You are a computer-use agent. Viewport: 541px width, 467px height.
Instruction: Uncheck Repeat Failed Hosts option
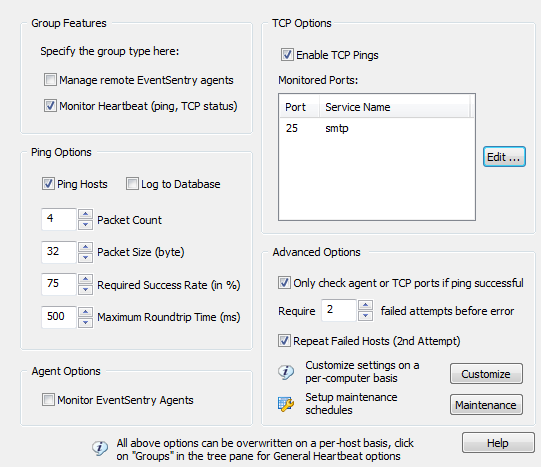click(x=284, y=341)
